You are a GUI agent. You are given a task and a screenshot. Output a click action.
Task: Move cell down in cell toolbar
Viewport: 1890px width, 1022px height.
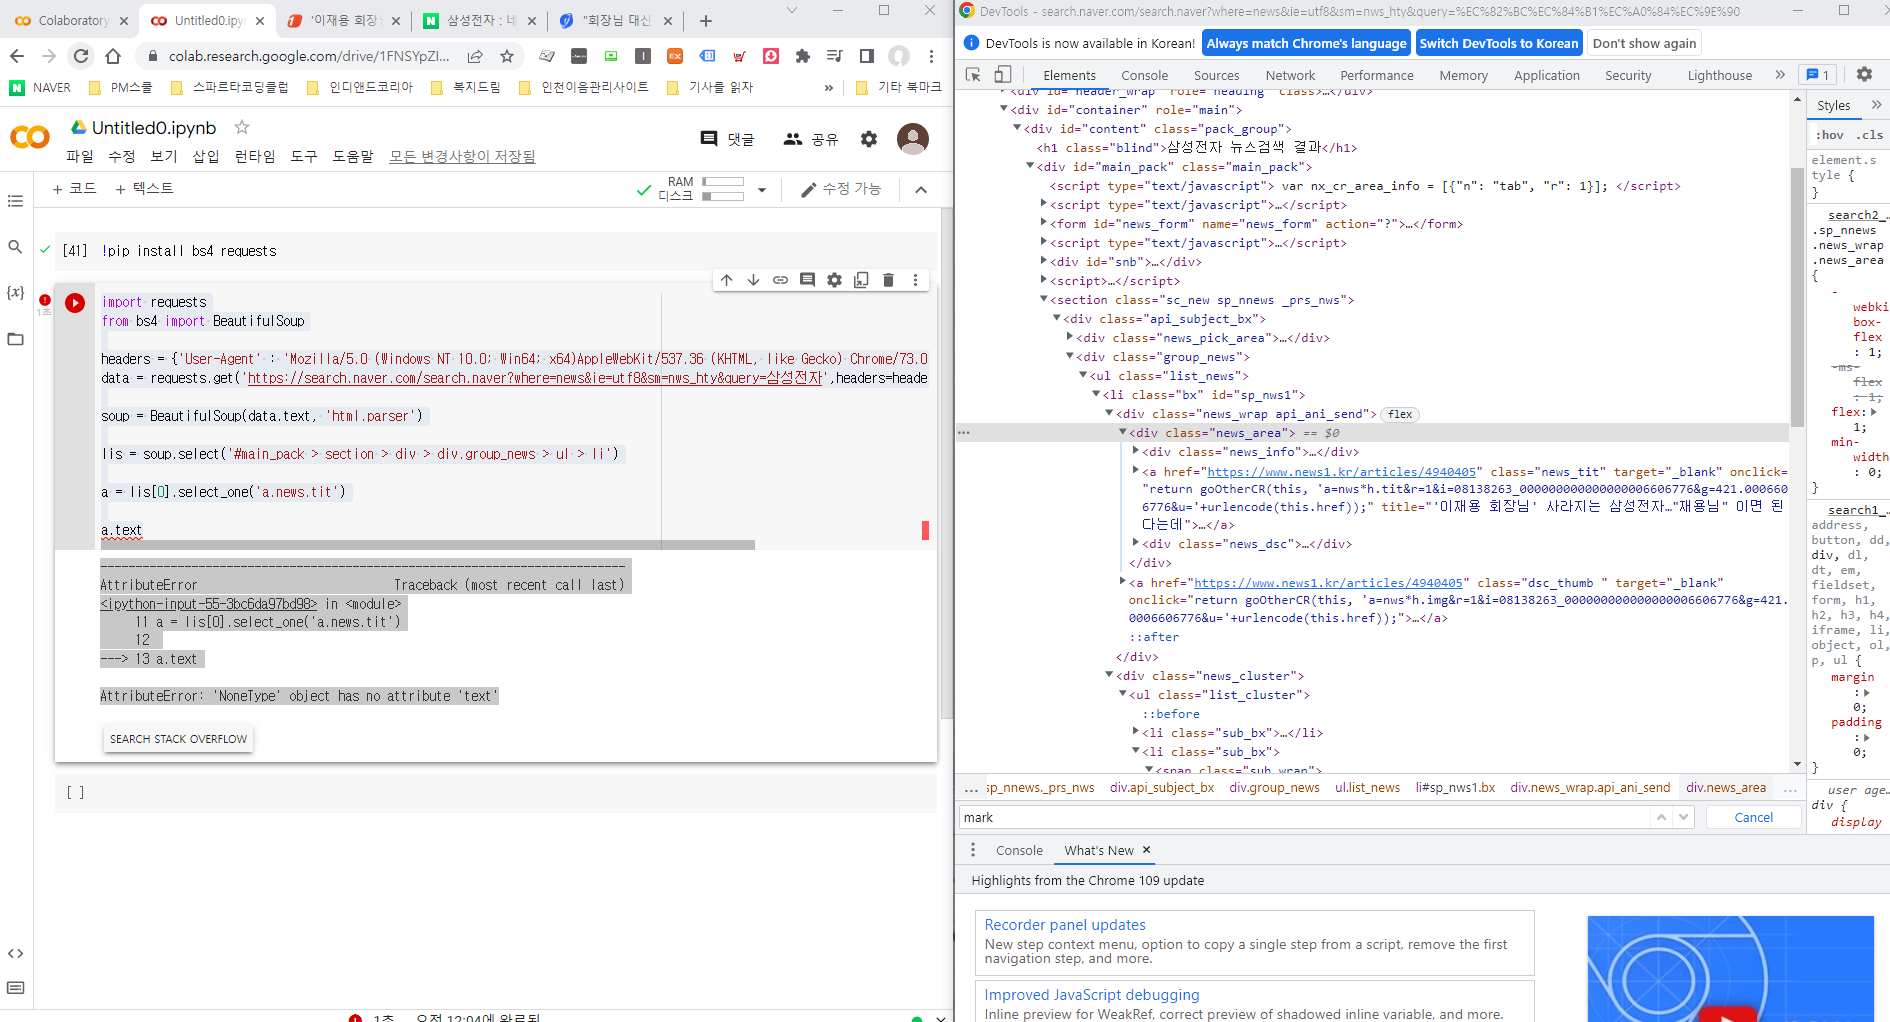[x=754, y=280]
